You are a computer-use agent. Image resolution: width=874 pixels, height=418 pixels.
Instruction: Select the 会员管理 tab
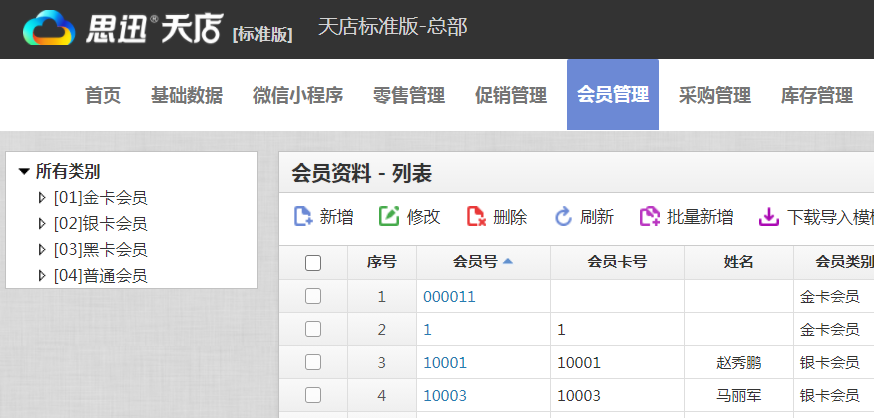[x=613, y=95]
